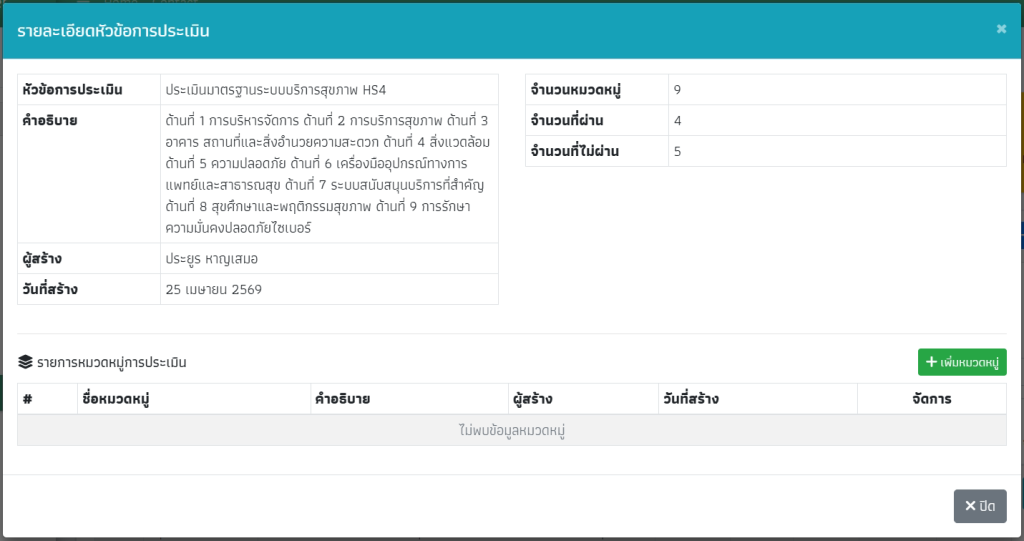This screenshot has height=541, width=1024.
Task: Click the เพิ่มหมวดหมู่ green button
Action: pos(962,362)
